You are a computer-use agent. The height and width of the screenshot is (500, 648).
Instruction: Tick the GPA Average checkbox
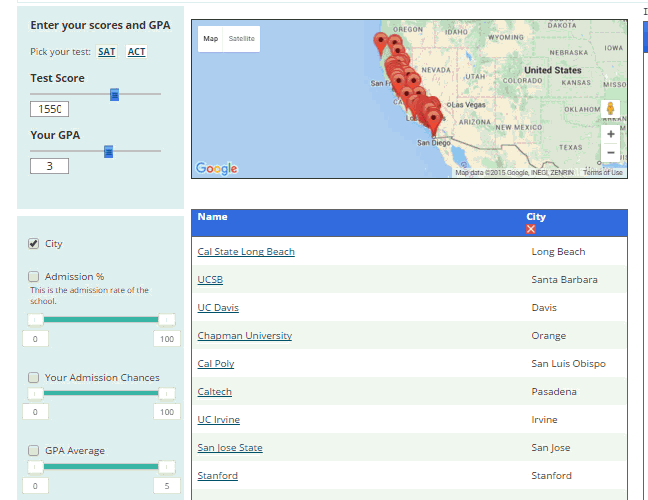click(34, 450)
